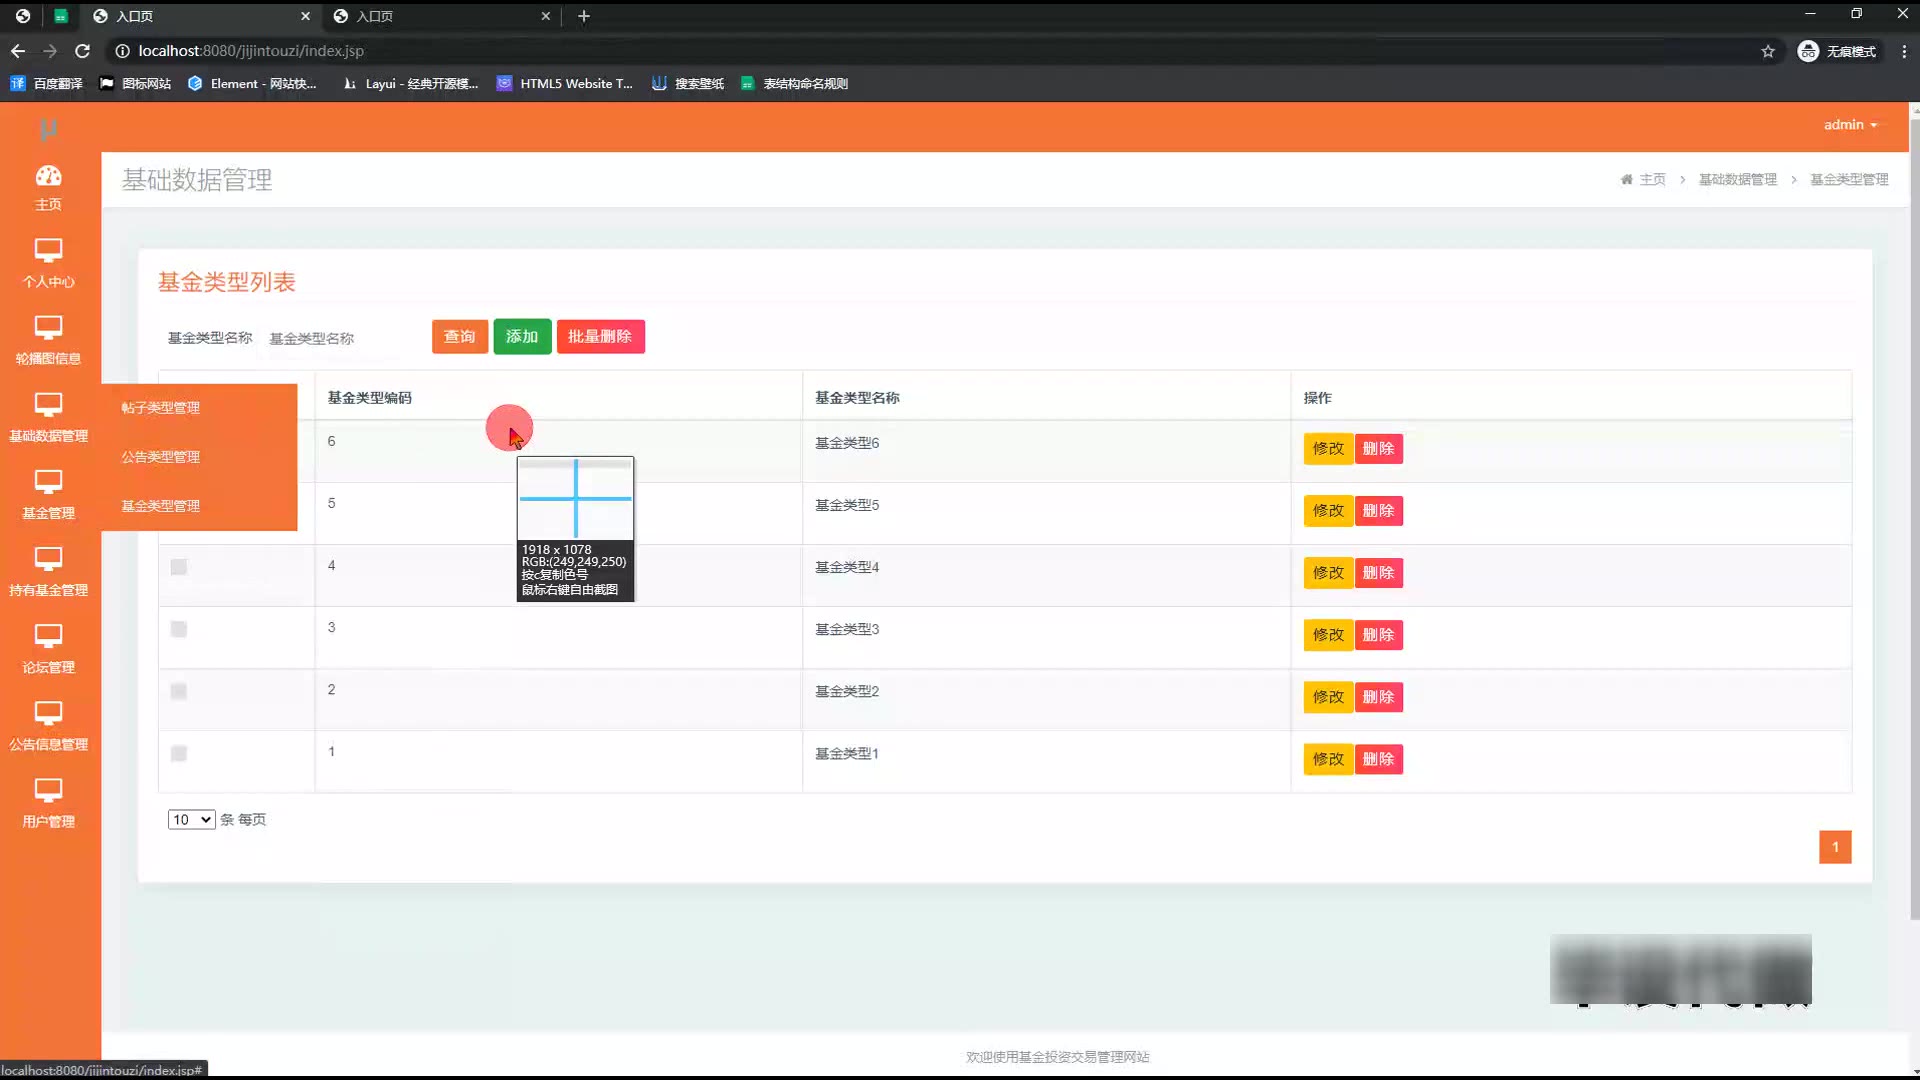The height and width of the screenshot is (1080, 1920).
Task: Open the 基金管理 sidebar icon
Action: 48,482
